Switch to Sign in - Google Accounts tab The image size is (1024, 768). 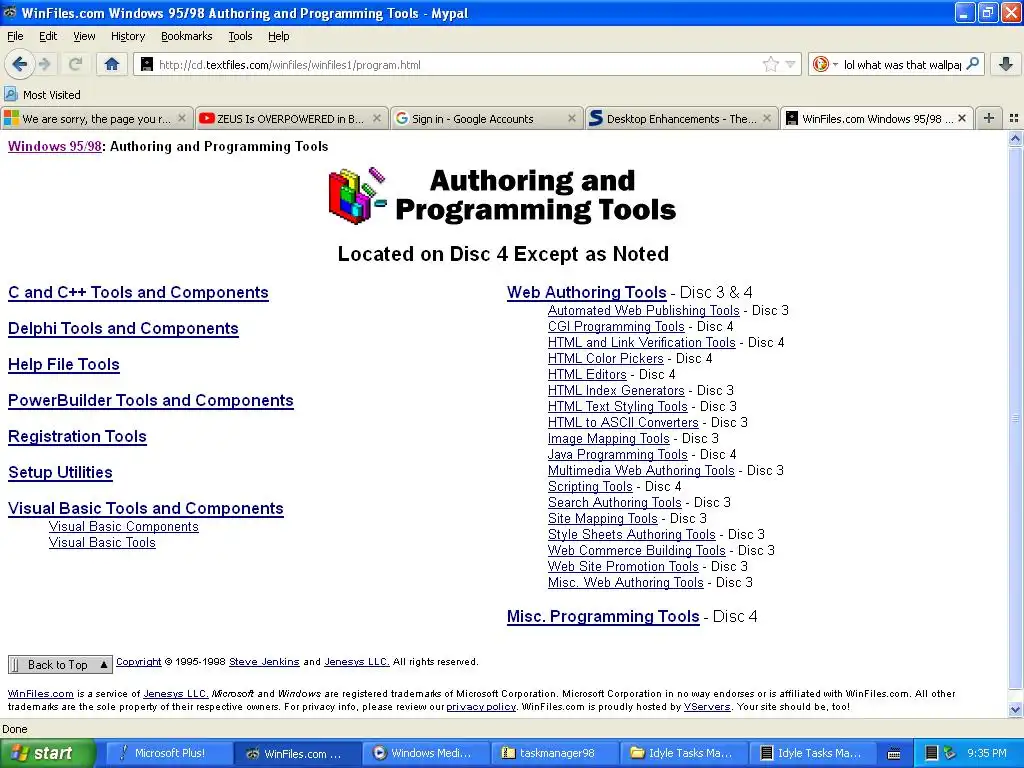click(485, 118)
